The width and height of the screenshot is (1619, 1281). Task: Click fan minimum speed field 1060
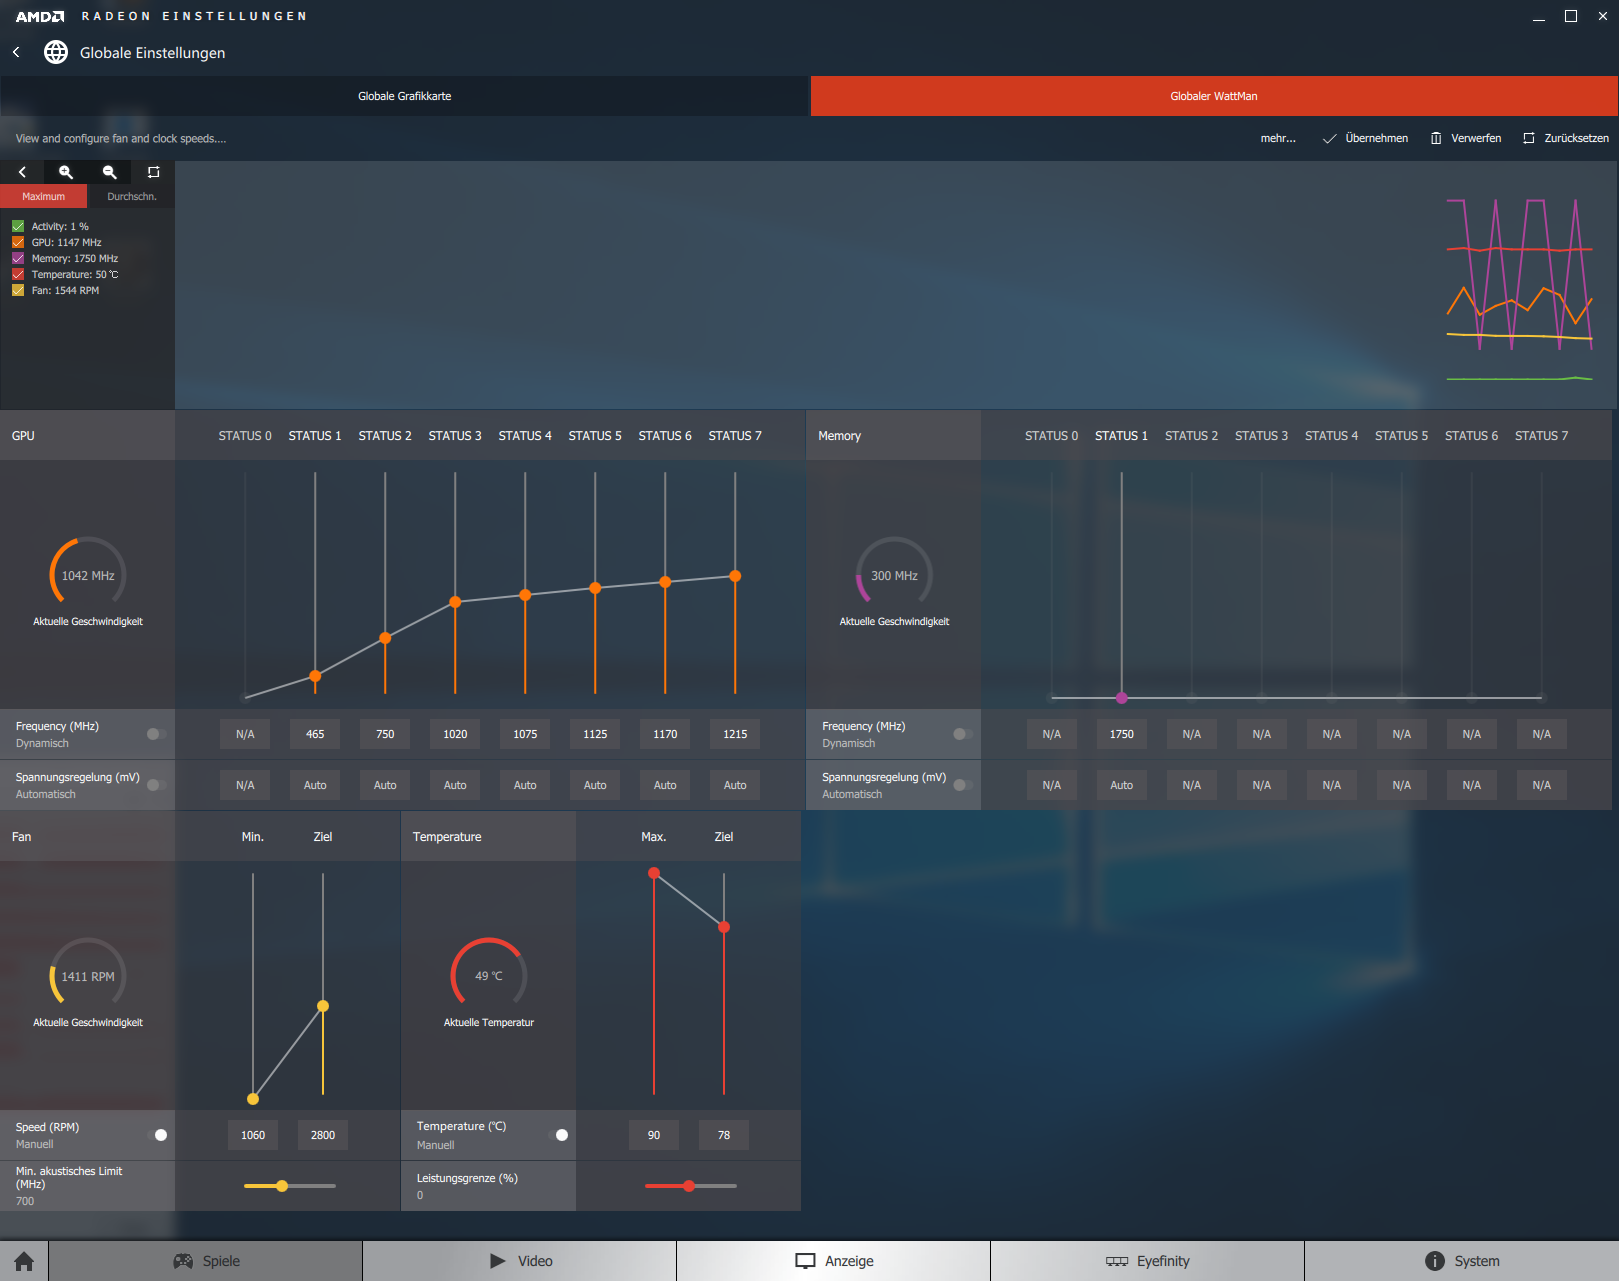[x=253, y=1135]
